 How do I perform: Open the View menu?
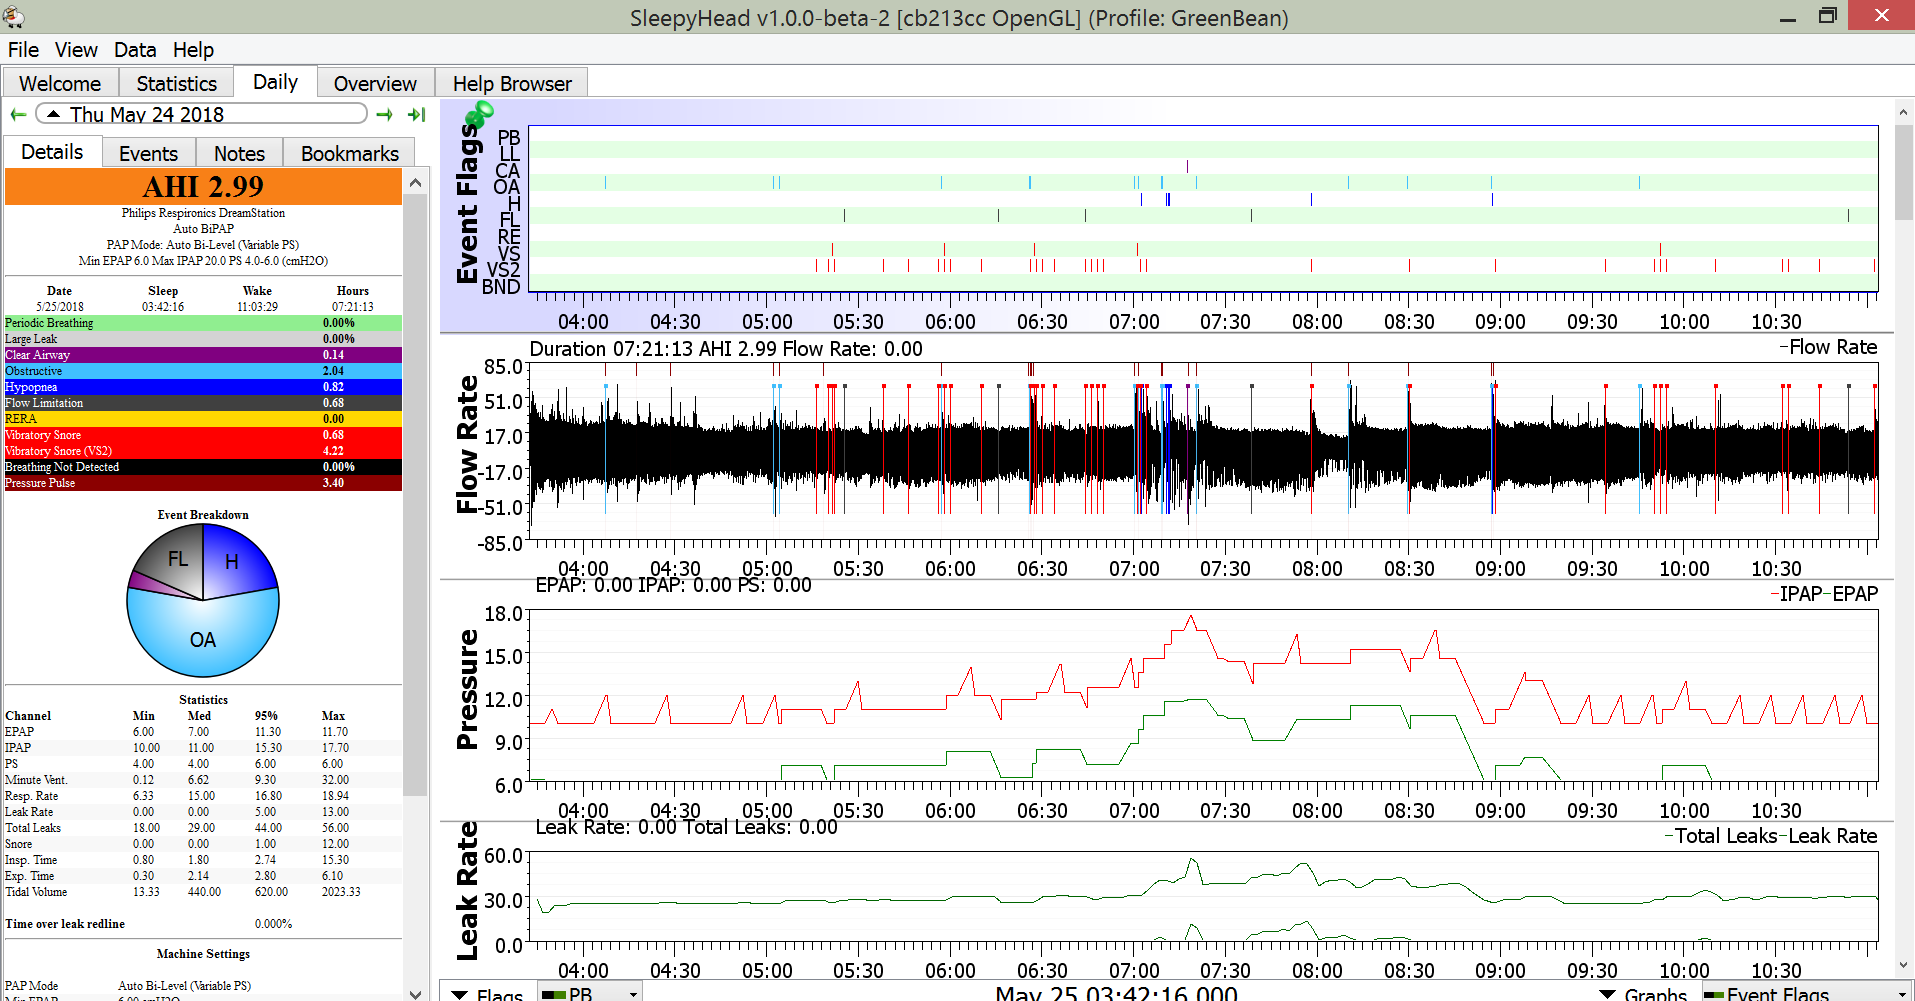pos(76,50)
